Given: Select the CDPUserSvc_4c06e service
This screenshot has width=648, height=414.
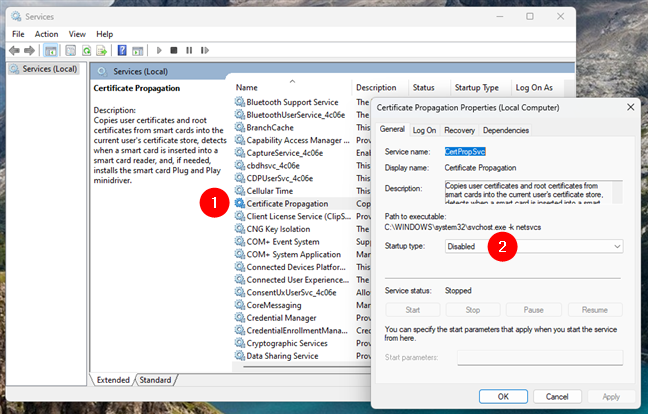Looking at the screenshot, I should click(279, 178).
